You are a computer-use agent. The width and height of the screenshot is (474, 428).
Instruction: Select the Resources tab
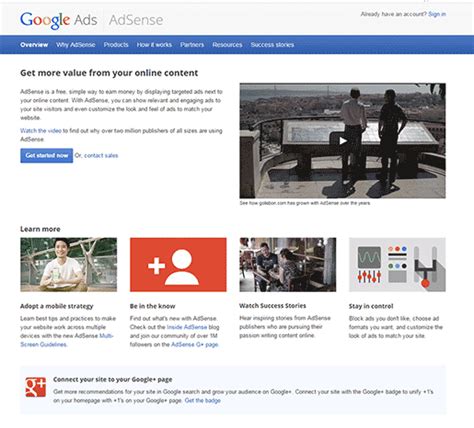(227, 45)
